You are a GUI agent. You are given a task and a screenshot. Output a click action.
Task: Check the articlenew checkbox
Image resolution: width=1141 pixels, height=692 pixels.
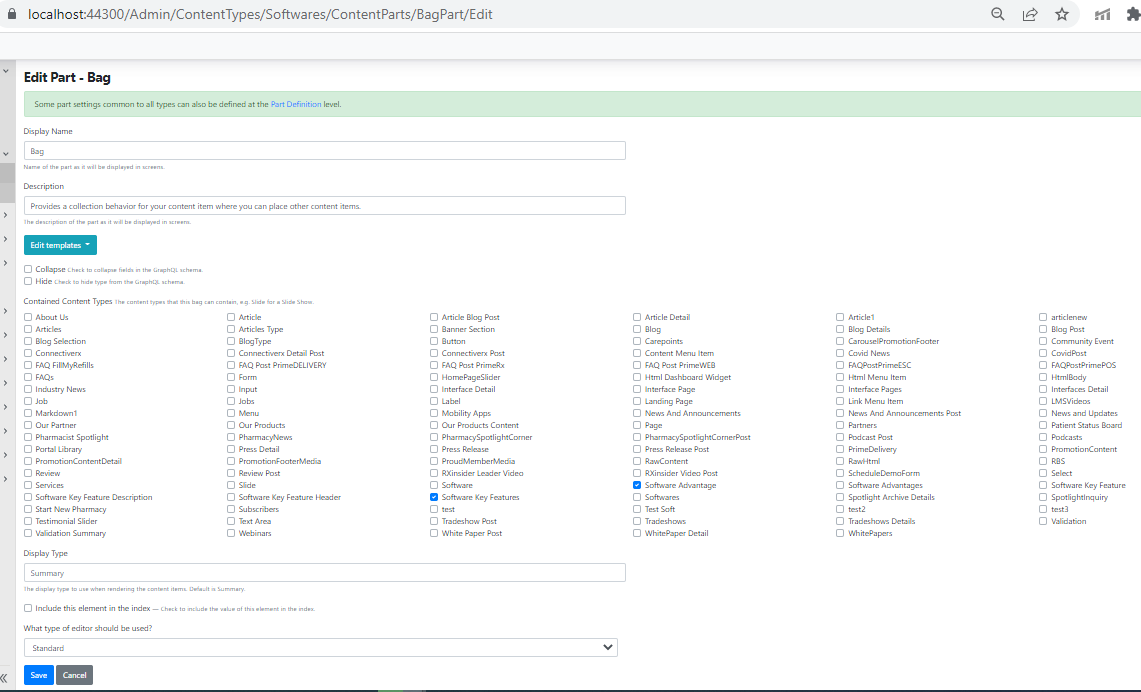coord(1043,317)
